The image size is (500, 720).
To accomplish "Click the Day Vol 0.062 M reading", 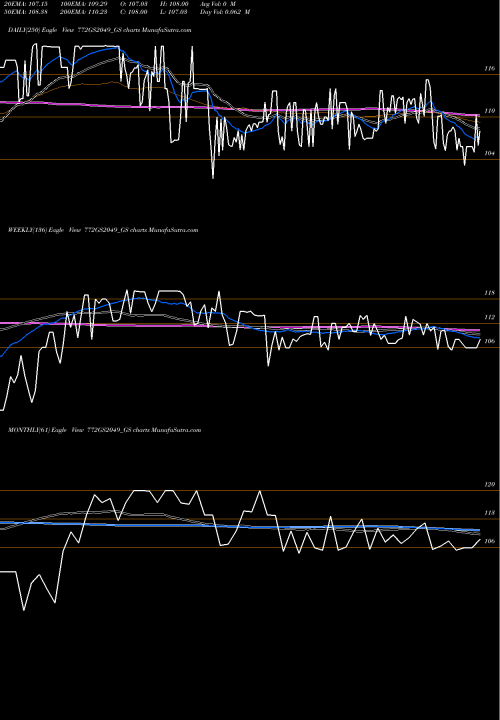I will 225,12.
